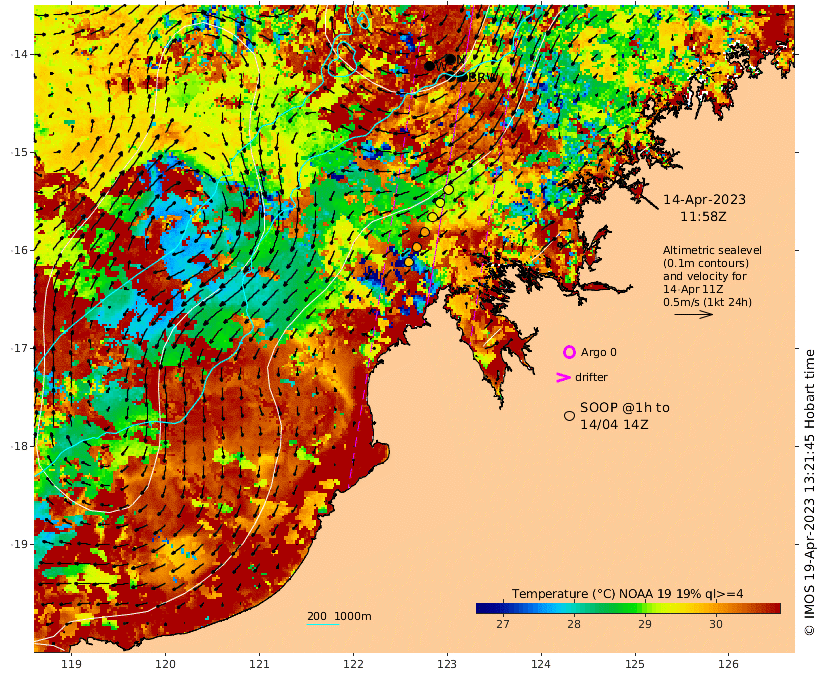Screen dimensions: 820x680
Task: Click the longitude axis label 123
Action: point(447,664)
